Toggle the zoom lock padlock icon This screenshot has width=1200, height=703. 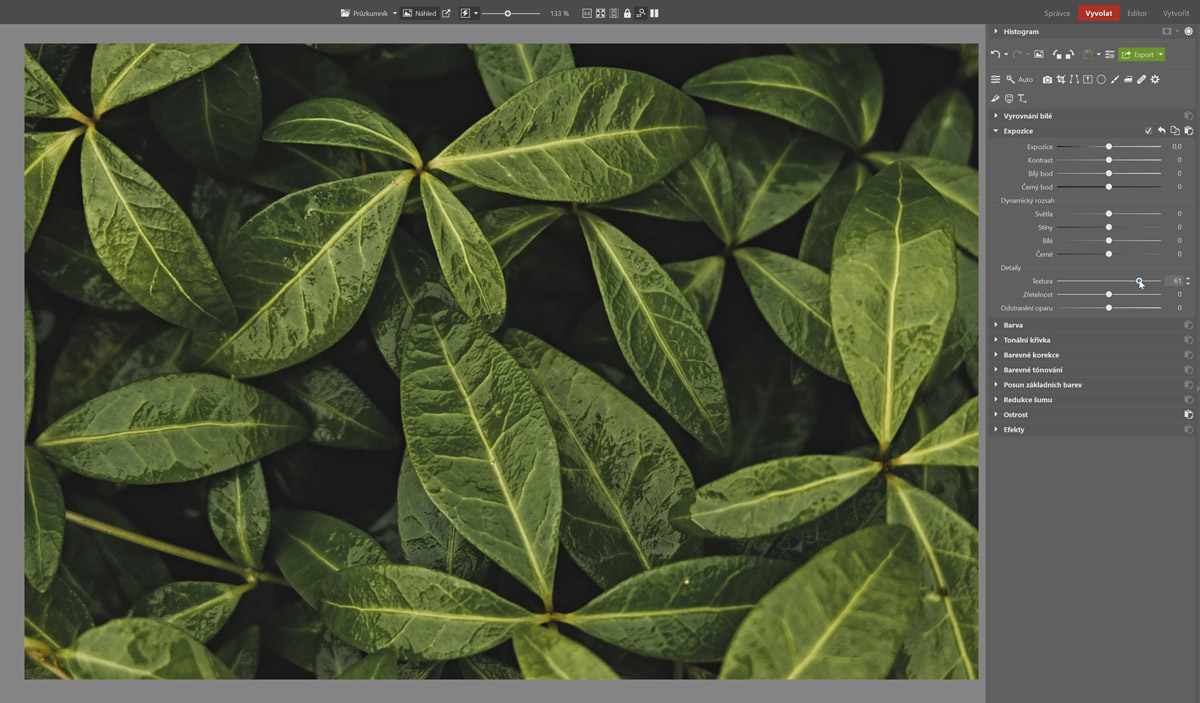coord(627,14)
